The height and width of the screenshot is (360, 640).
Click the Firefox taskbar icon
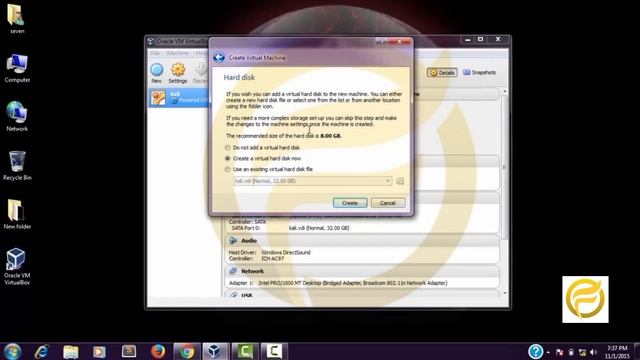pos(158,351)
